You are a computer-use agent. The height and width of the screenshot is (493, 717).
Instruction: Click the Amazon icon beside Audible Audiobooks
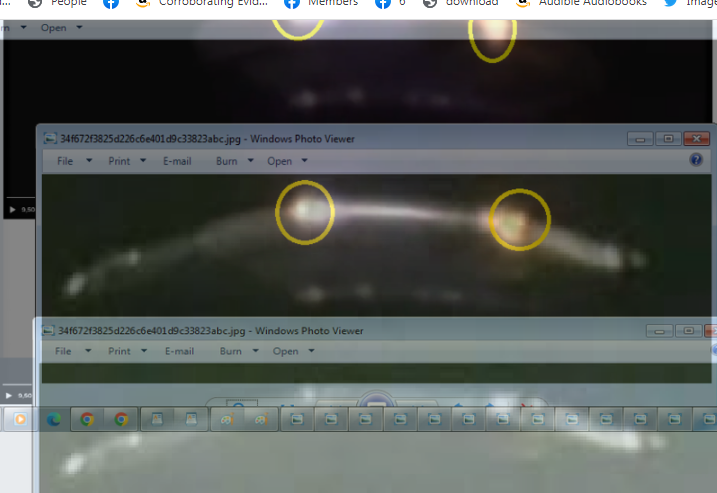pyautogui.click(x=522, y=3)
